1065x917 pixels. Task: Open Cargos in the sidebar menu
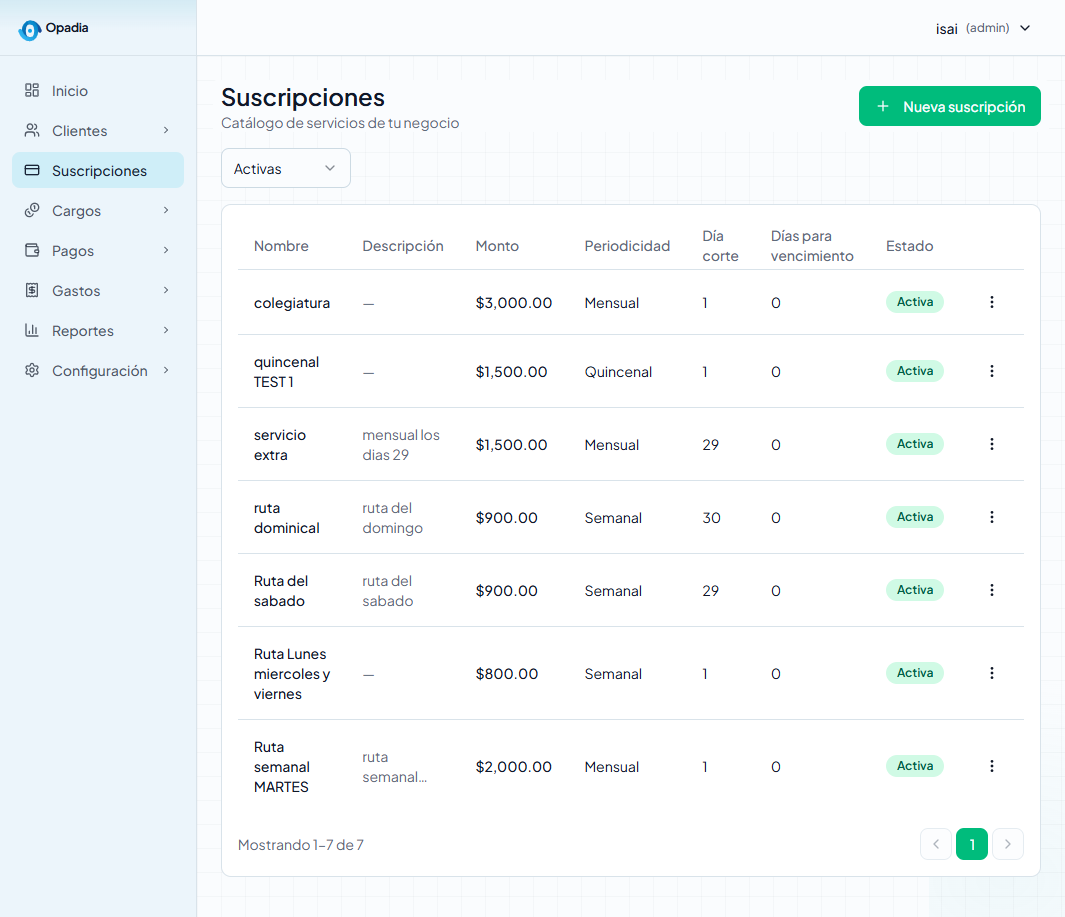coord(98,211)
